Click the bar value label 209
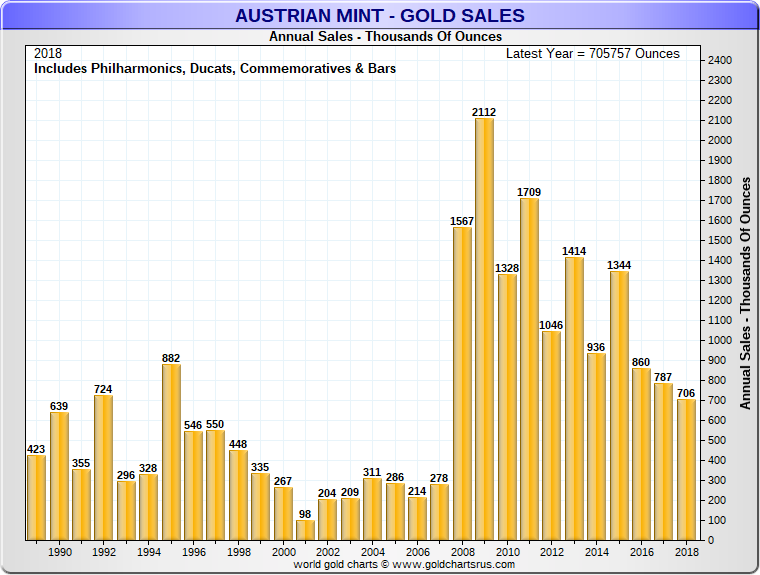 [x=350, y=492]
